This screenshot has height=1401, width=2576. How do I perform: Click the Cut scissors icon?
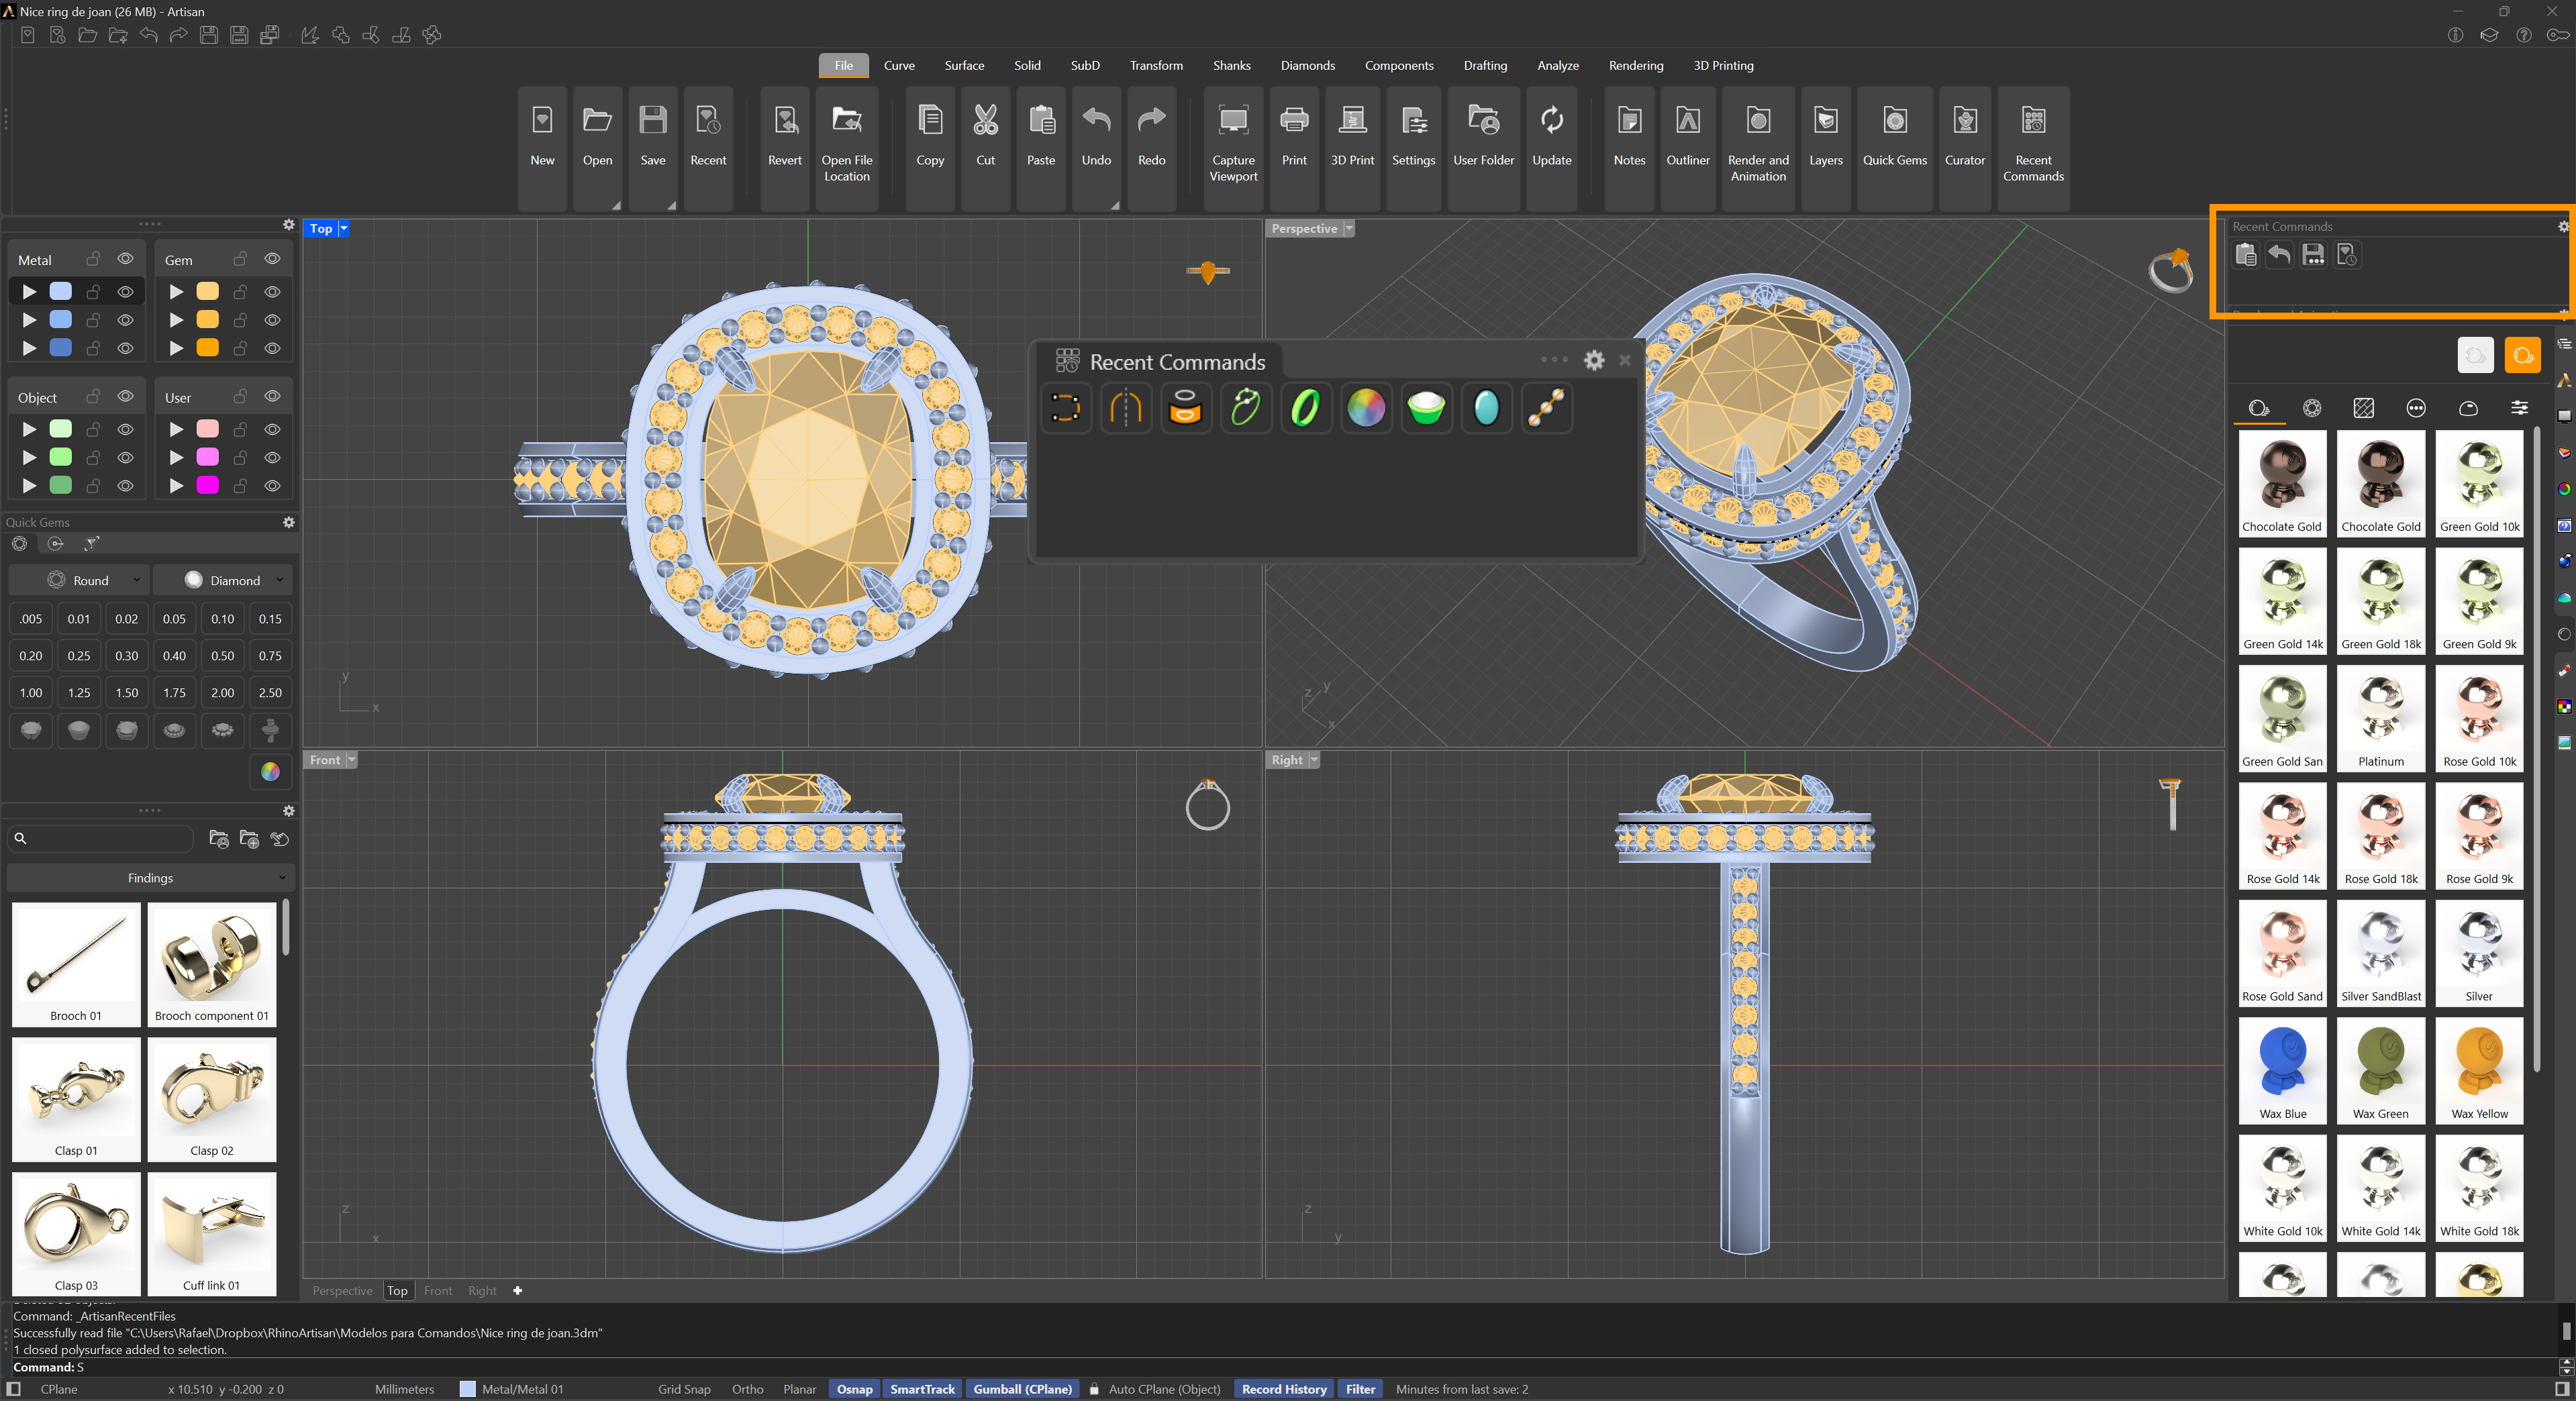(986, 121)
